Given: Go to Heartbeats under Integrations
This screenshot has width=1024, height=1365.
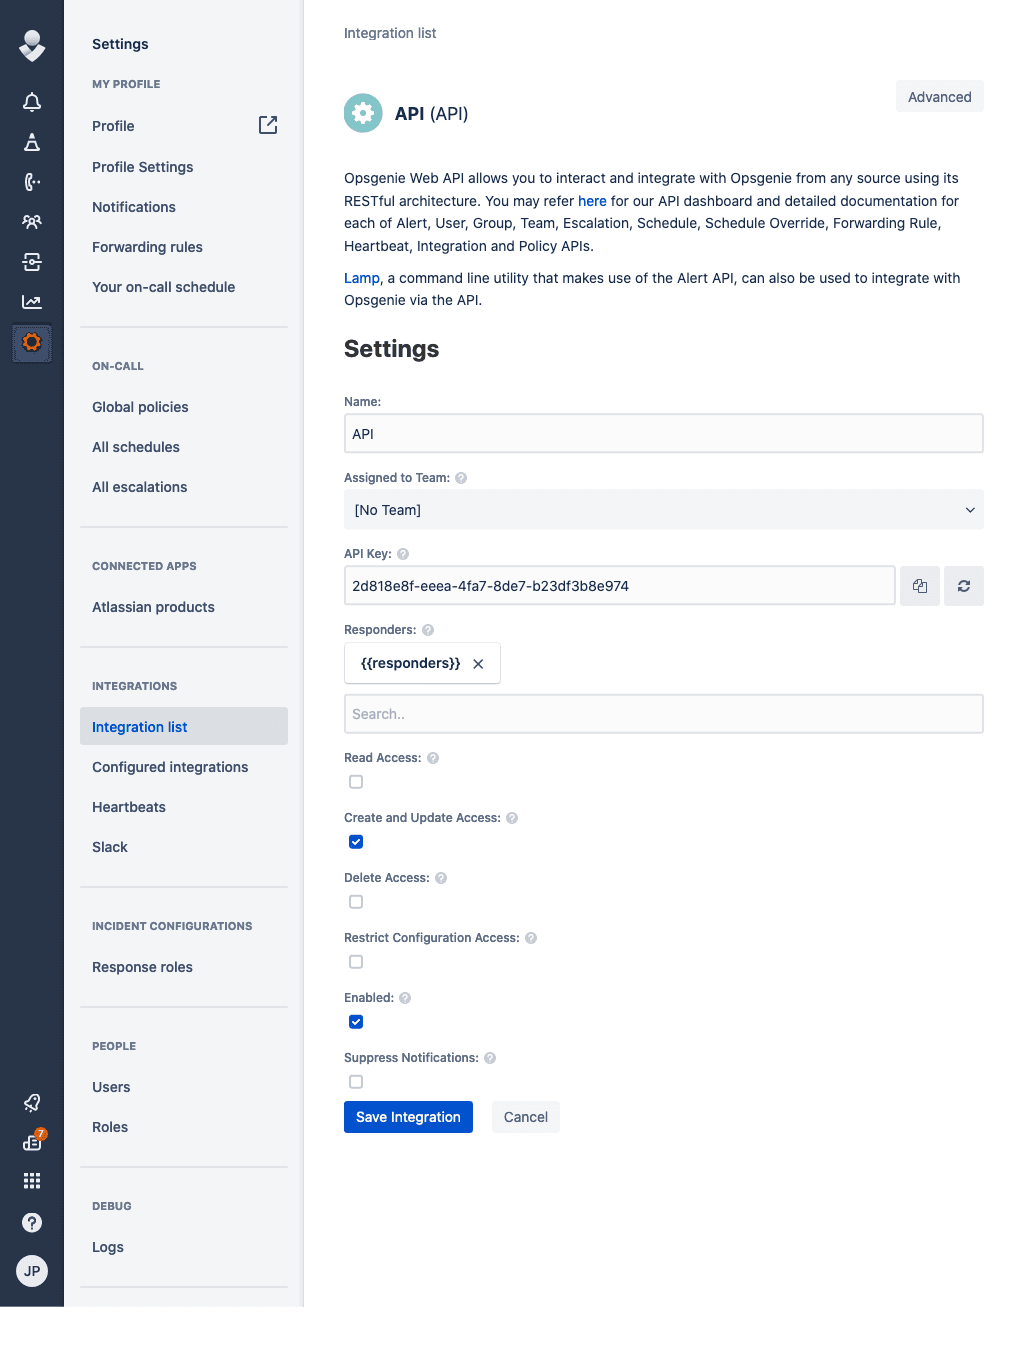Looking at the screenshot, I should click(x=128, y=807).
